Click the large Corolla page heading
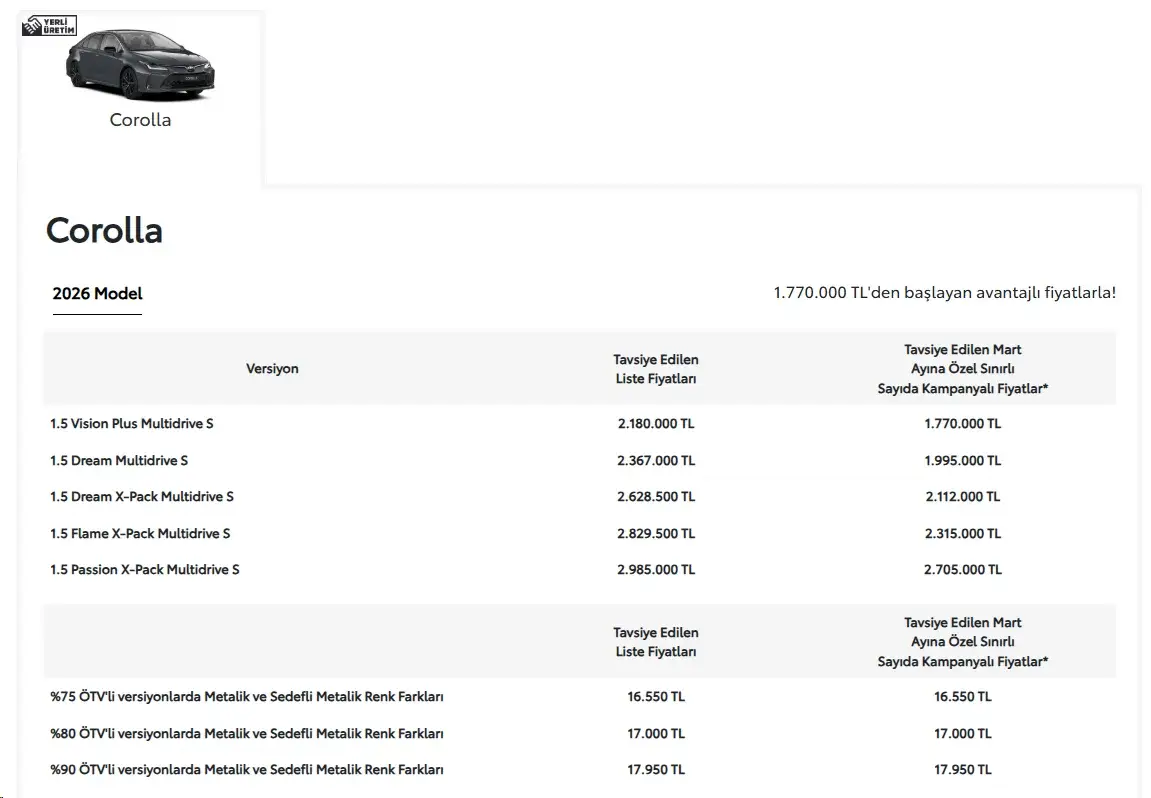Viewport: 1151px width, 798px height. click(x=104, y=231)
